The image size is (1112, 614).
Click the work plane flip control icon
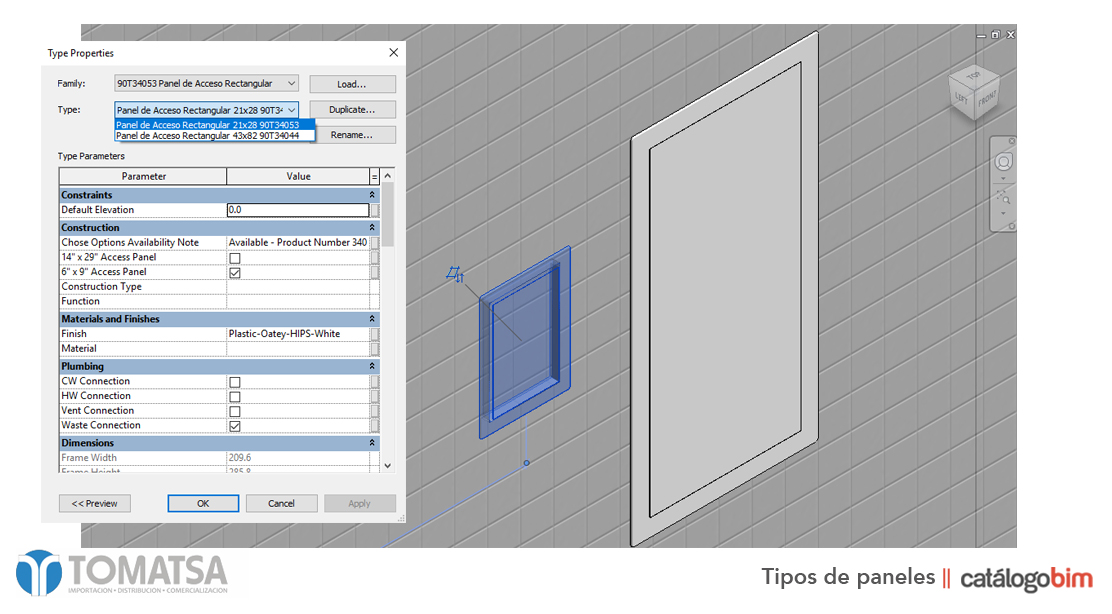[x=456, y=275]
